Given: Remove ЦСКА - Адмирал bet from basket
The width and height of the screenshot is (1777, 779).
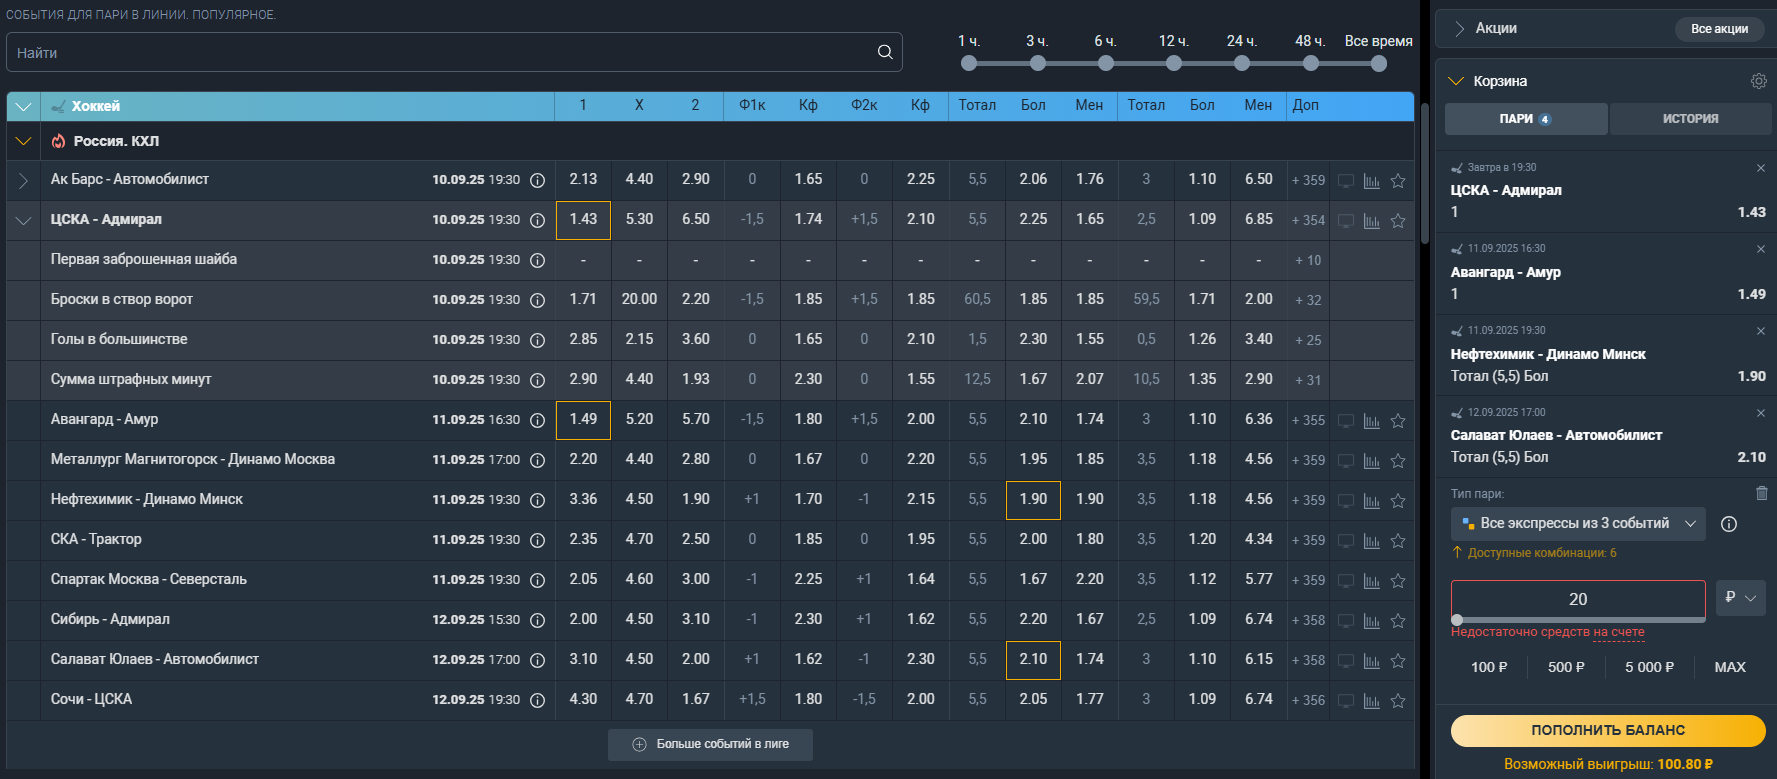Looking at the screenshot, I should click(x=1761, y=168).
